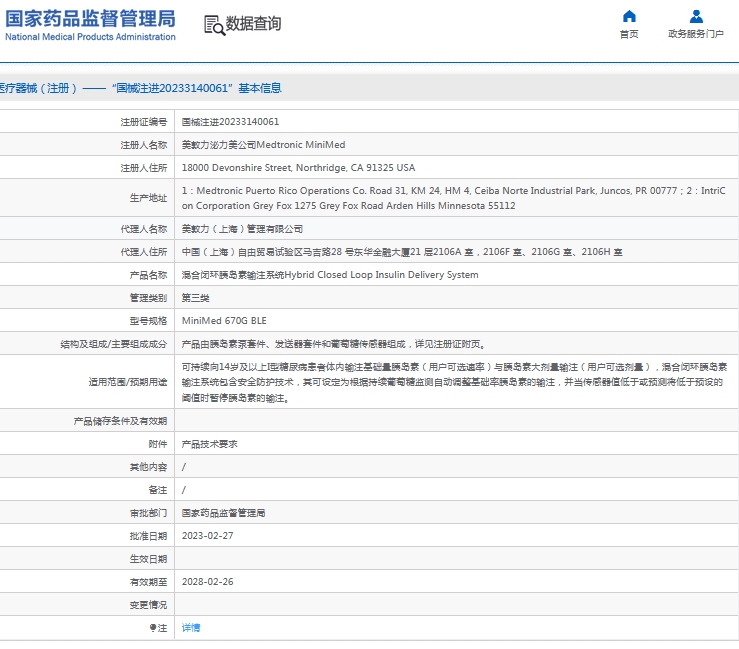Click the 代理人名称 row label
The image size is (739, 649).
pyautogui.click(x=144, y=229)
